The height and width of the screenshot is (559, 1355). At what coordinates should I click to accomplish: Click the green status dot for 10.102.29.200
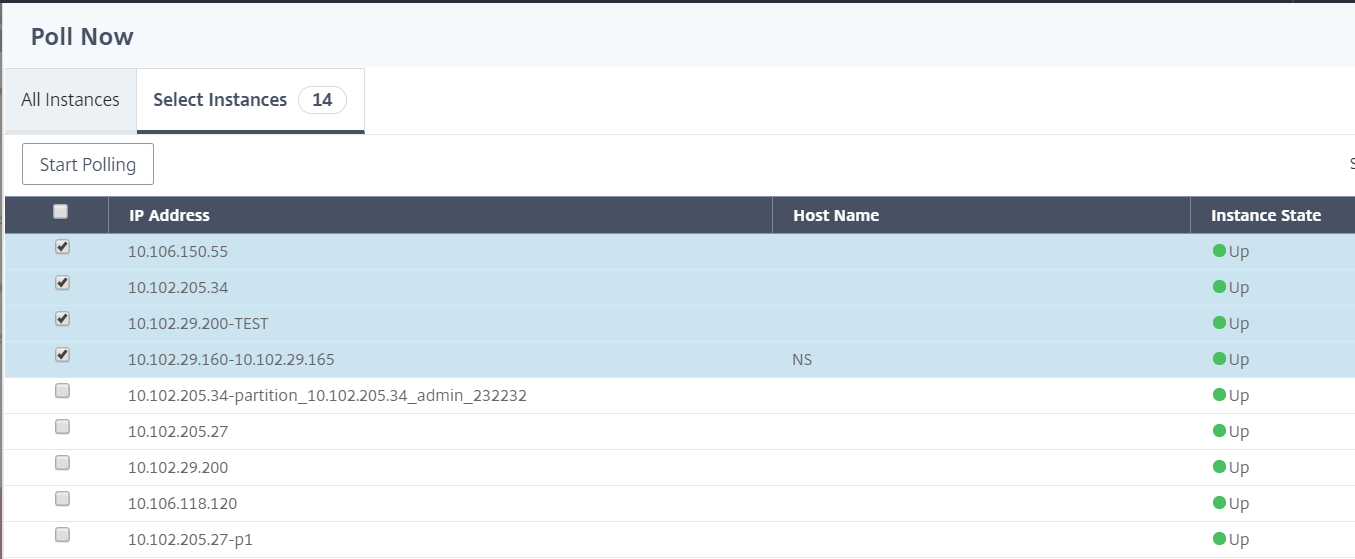tap(1219, 467)
